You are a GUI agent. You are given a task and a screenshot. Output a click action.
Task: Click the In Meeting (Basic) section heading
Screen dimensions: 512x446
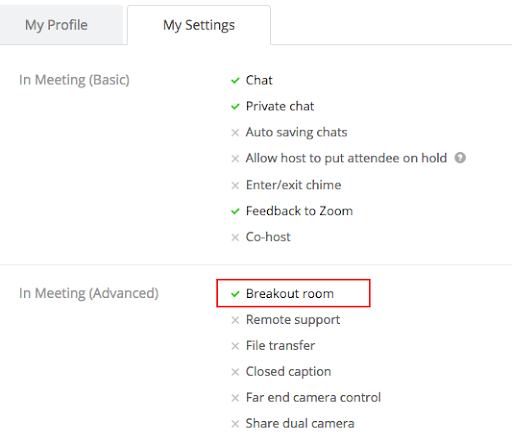pos(74,80)
